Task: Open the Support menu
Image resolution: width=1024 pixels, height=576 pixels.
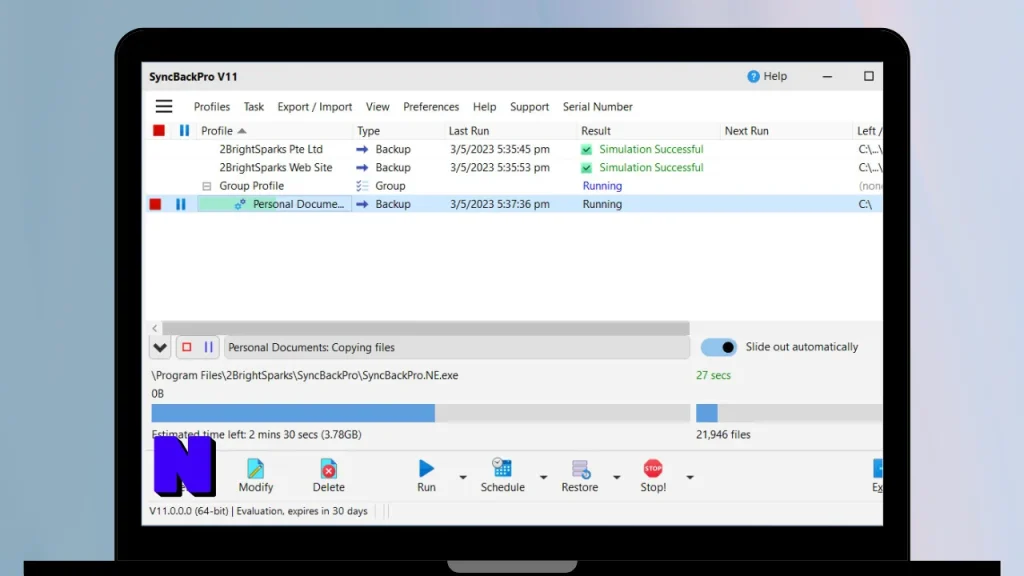Action: (x=530, y=106)
